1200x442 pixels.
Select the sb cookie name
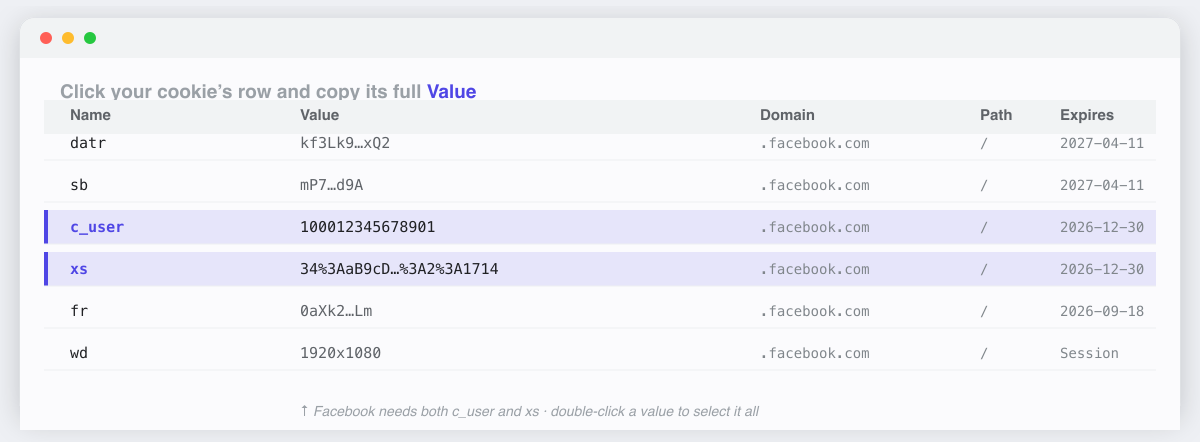click(x=79, y=185)
